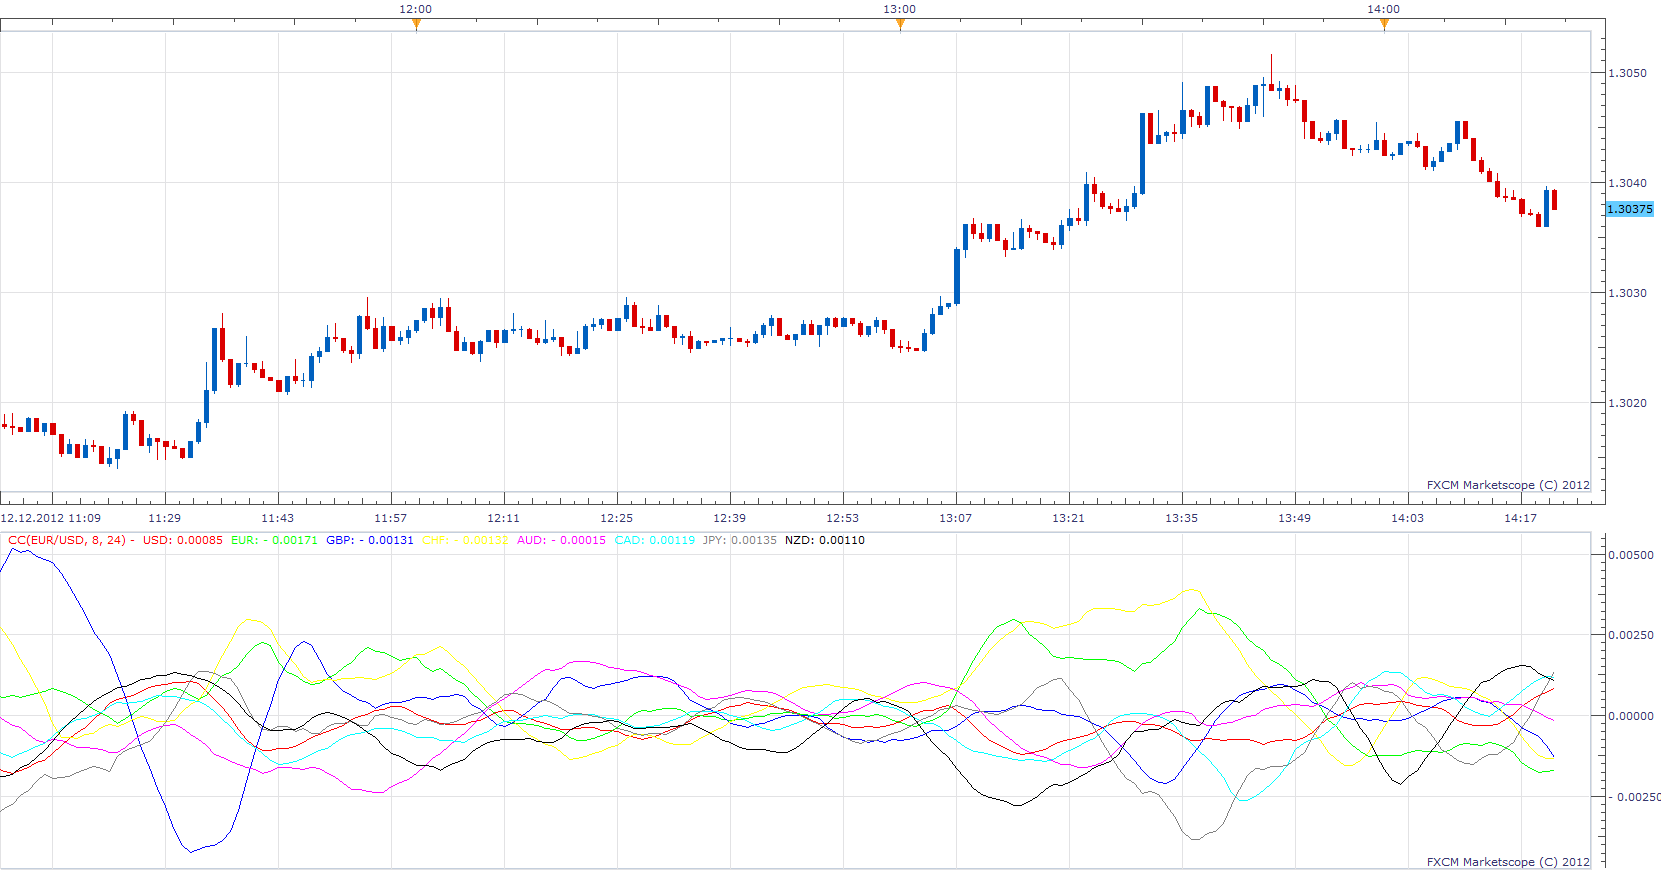
Task: Click the orange 12:00 hour marker
Action: point(416,25)
